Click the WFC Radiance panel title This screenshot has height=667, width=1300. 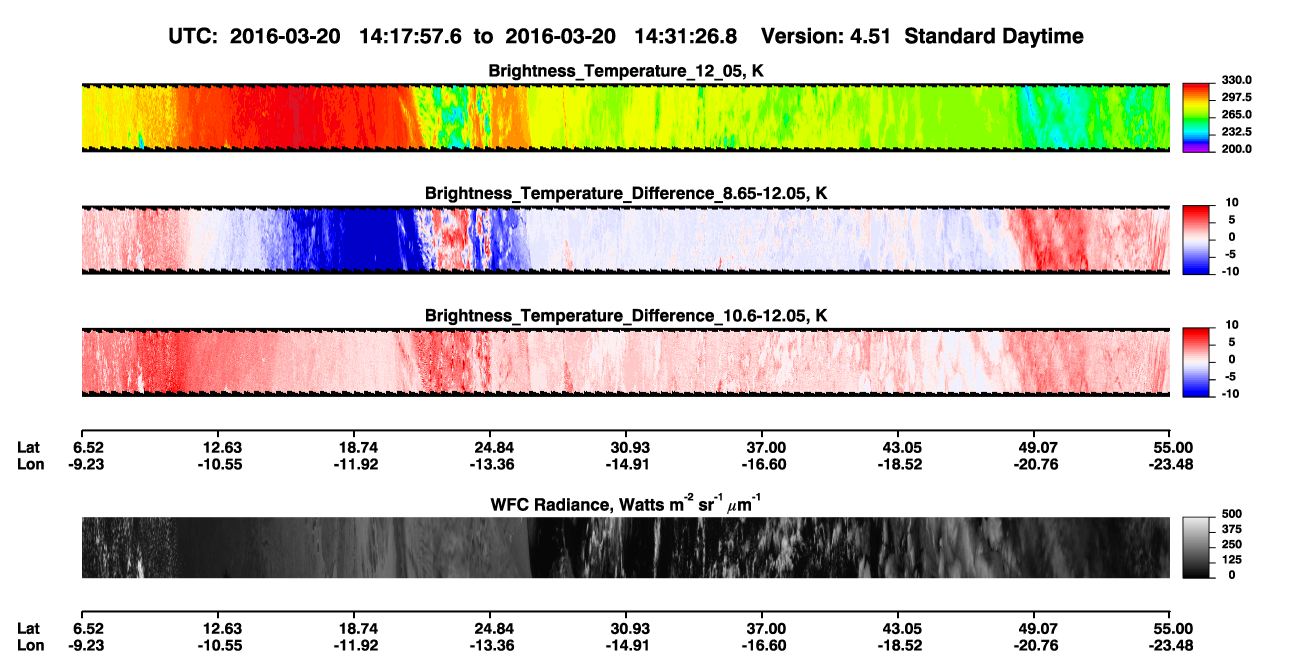coord(625,504)
